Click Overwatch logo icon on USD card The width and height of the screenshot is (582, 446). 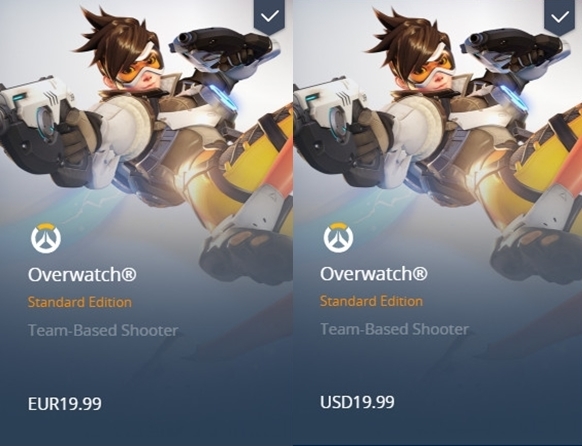[338, 237]
